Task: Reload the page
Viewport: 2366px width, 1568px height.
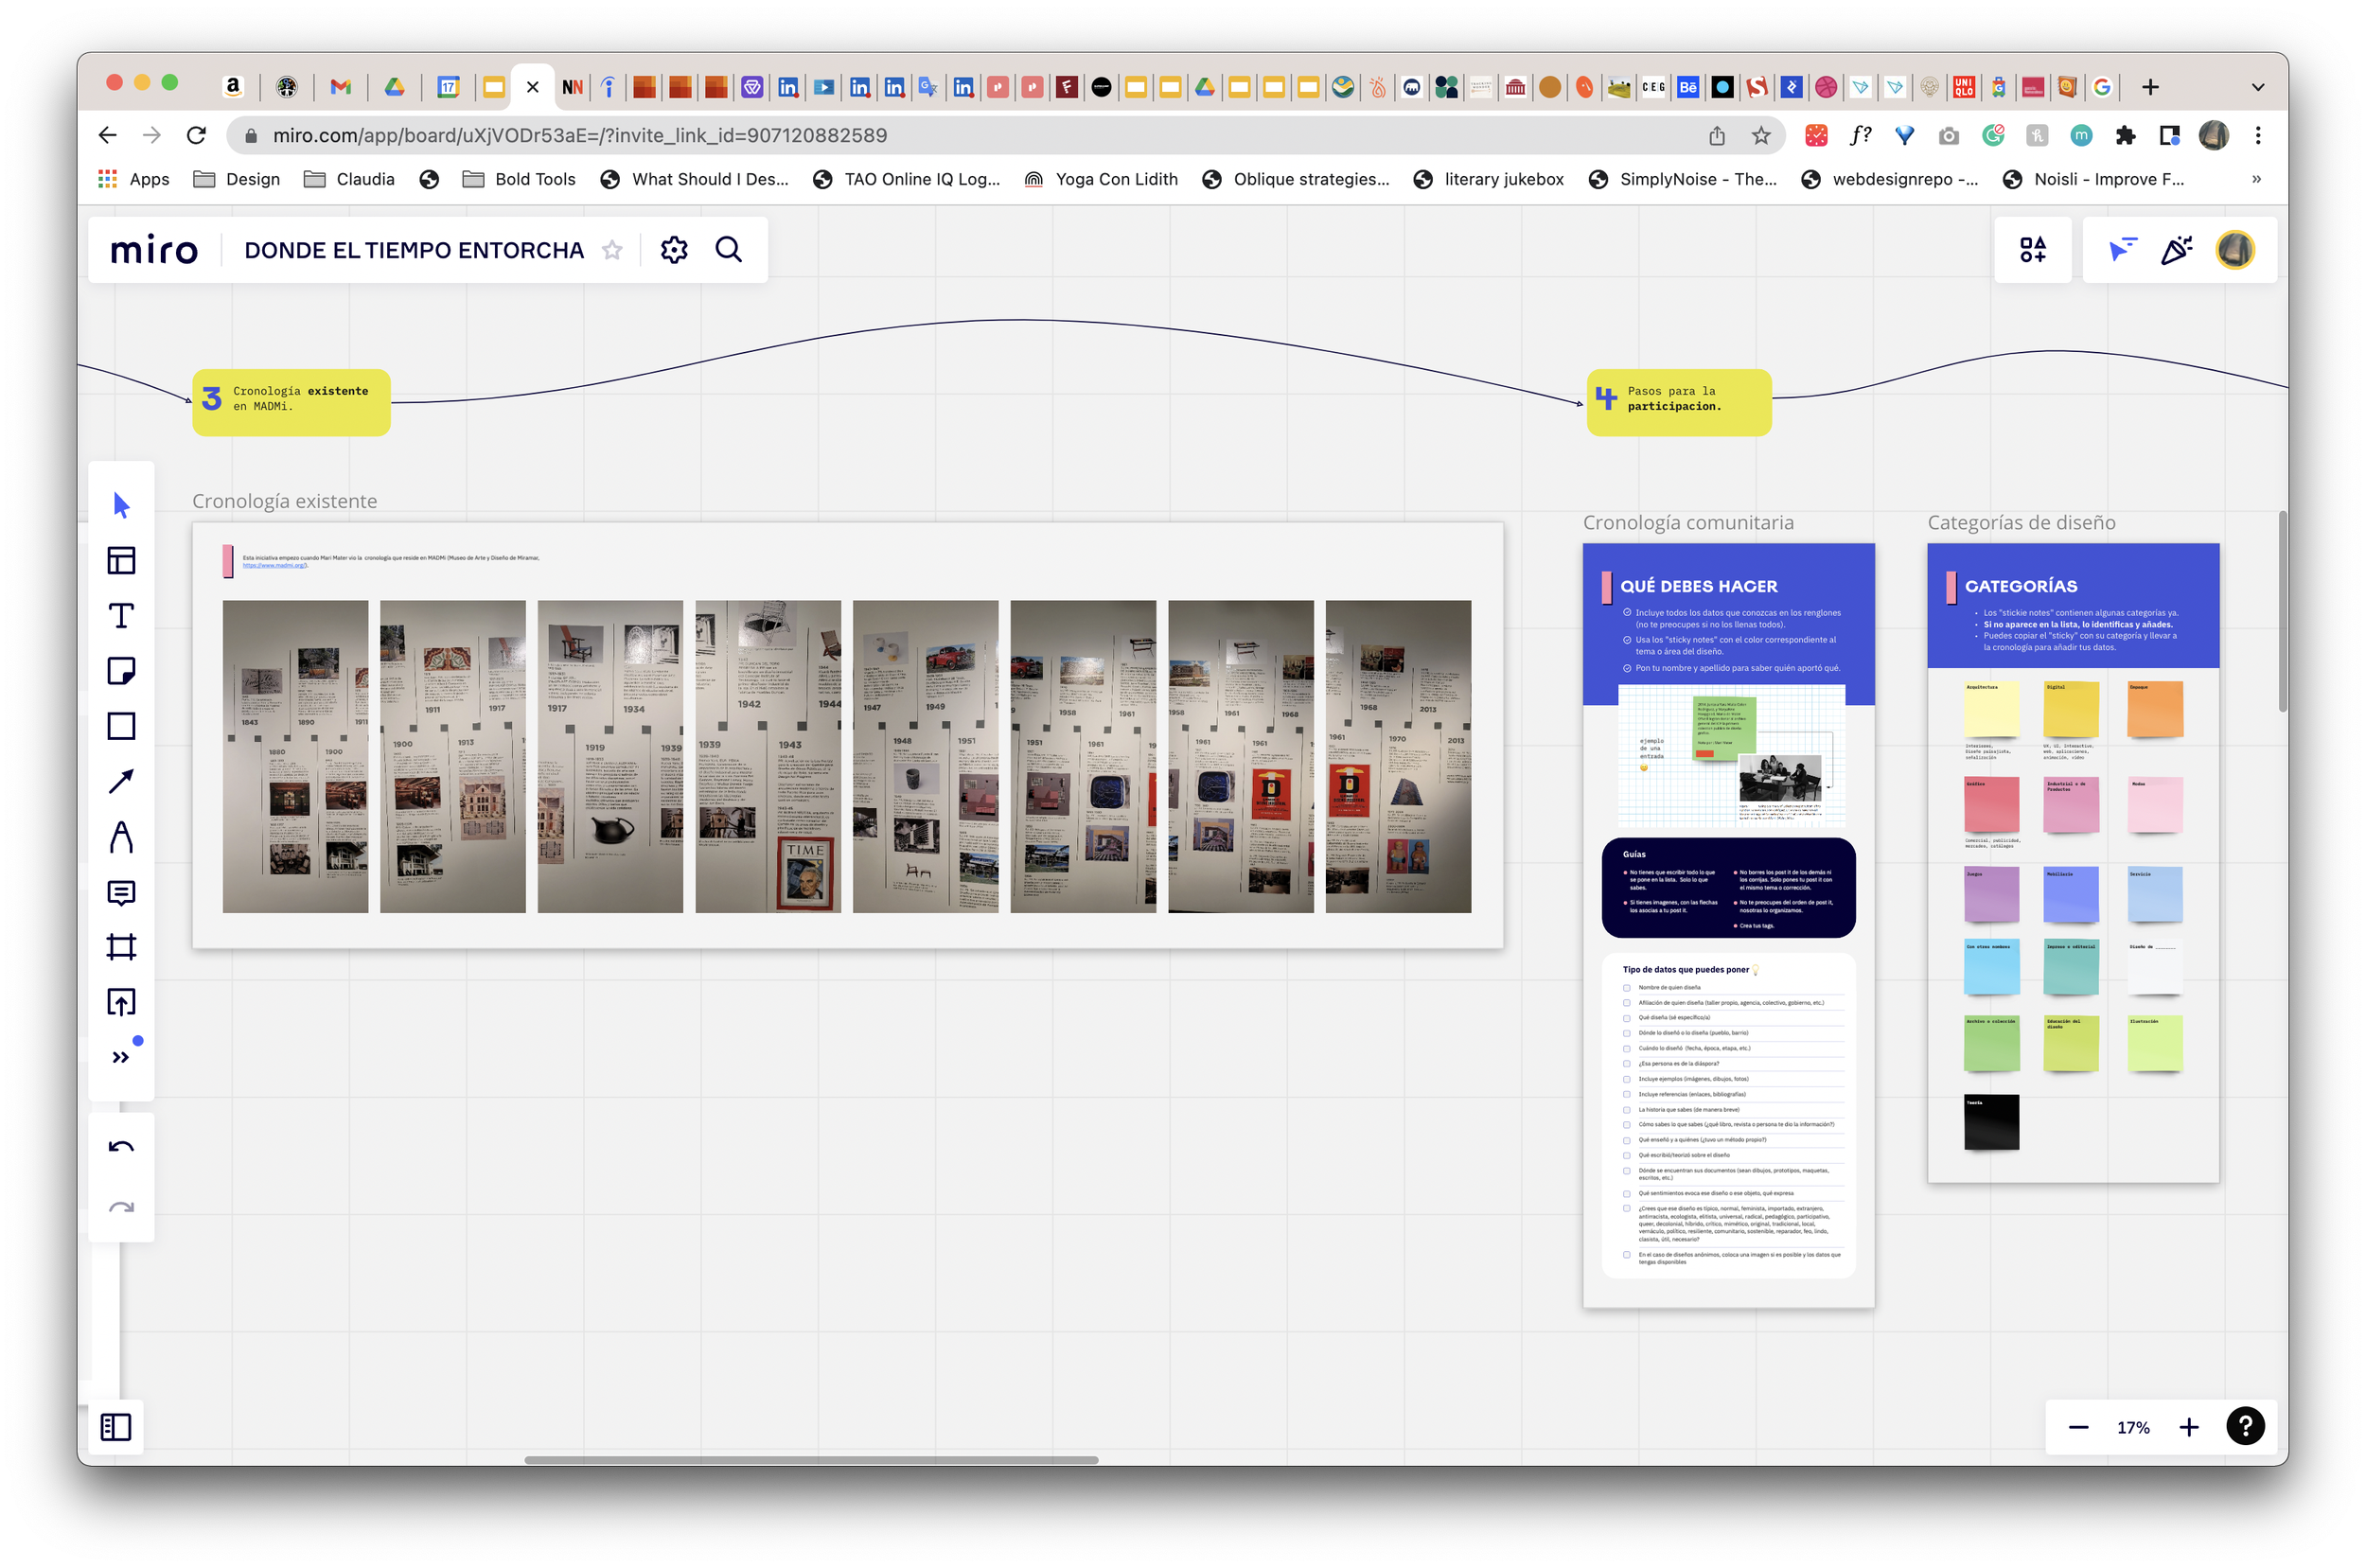Action: [196, 135]
